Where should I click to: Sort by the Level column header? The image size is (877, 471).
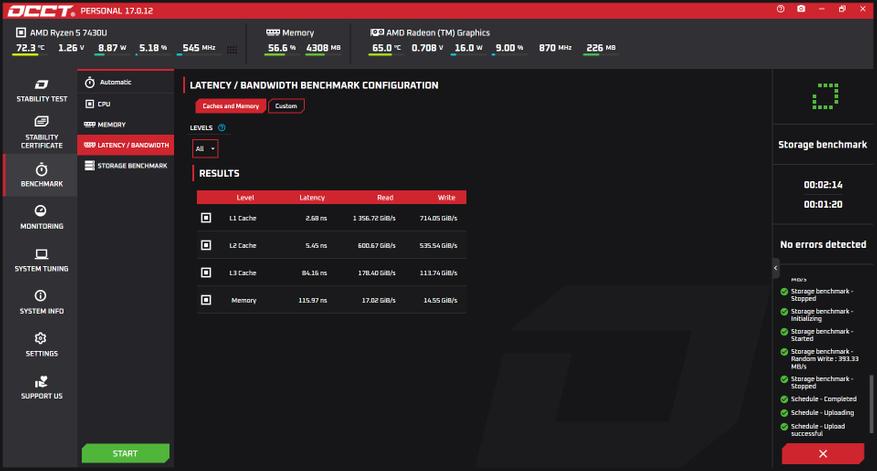(x=245, y=197)
